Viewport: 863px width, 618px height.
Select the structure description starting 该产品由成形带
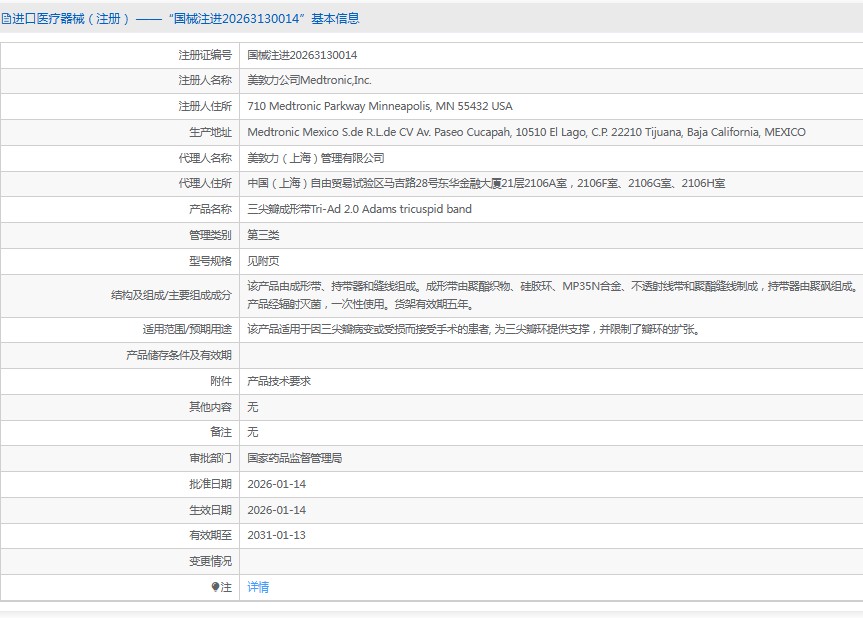coord(553,295)
